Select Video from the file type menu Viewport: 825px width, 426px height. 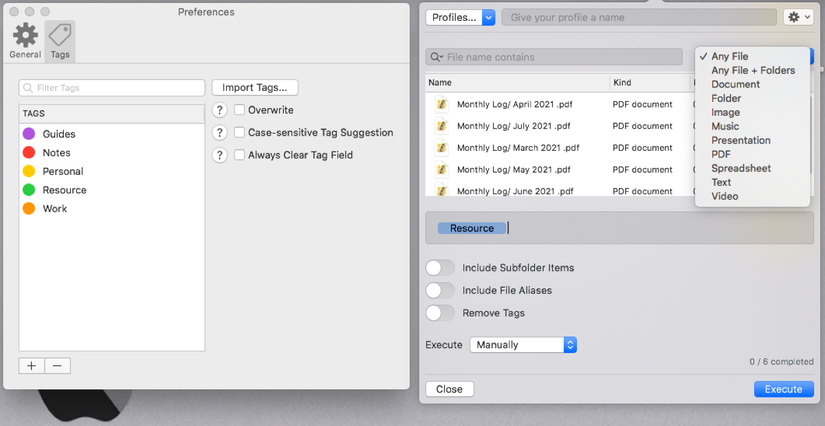752,196
